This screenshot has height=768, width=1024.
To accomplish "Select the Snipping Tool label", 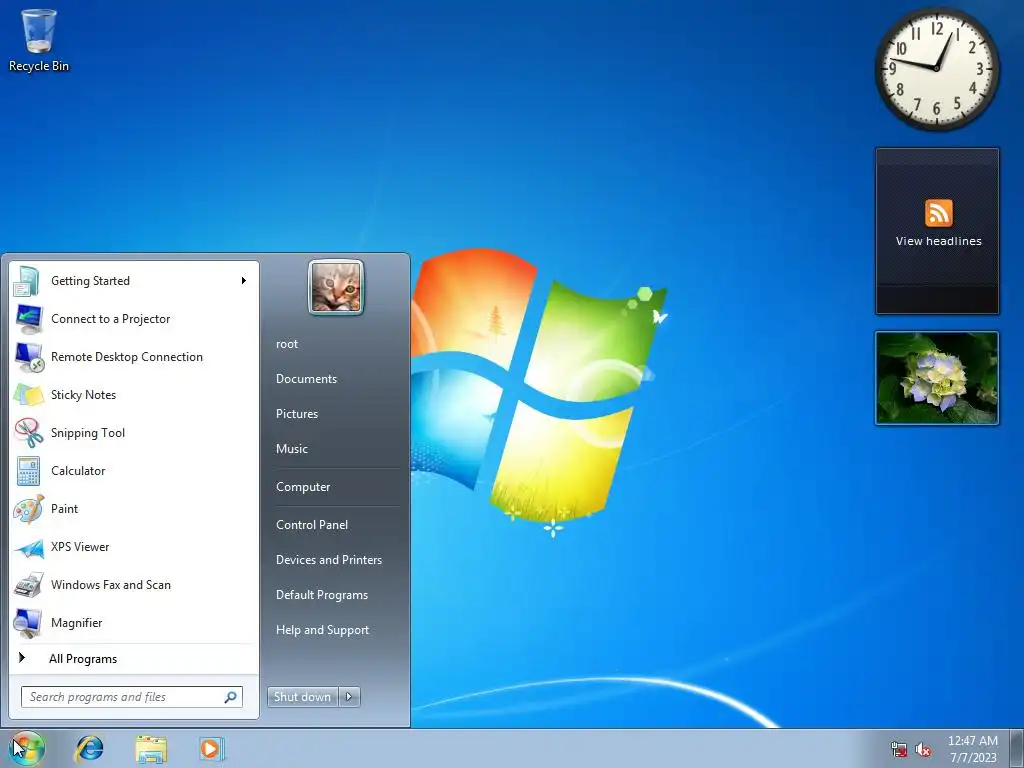I will pos(88,433).
